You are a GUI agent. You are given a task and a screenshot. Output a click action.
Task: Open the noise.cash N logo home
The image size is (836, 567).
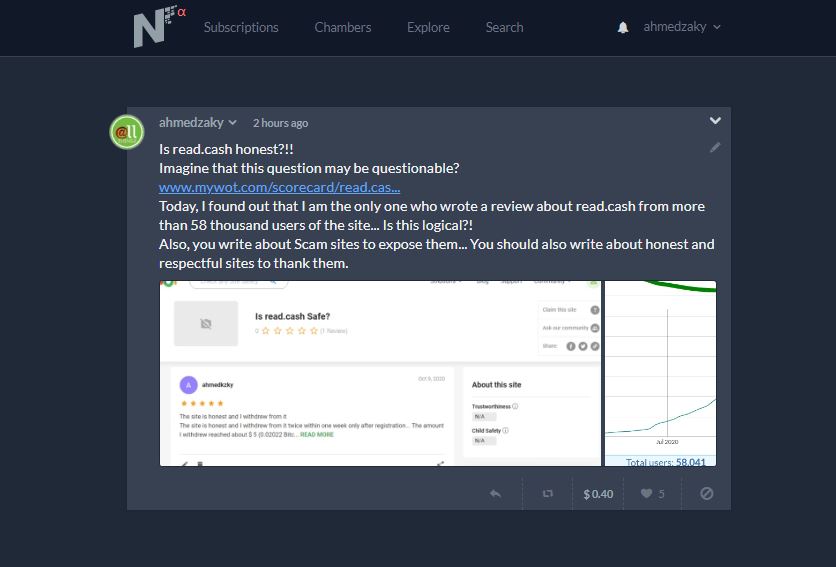coord(159,26)
